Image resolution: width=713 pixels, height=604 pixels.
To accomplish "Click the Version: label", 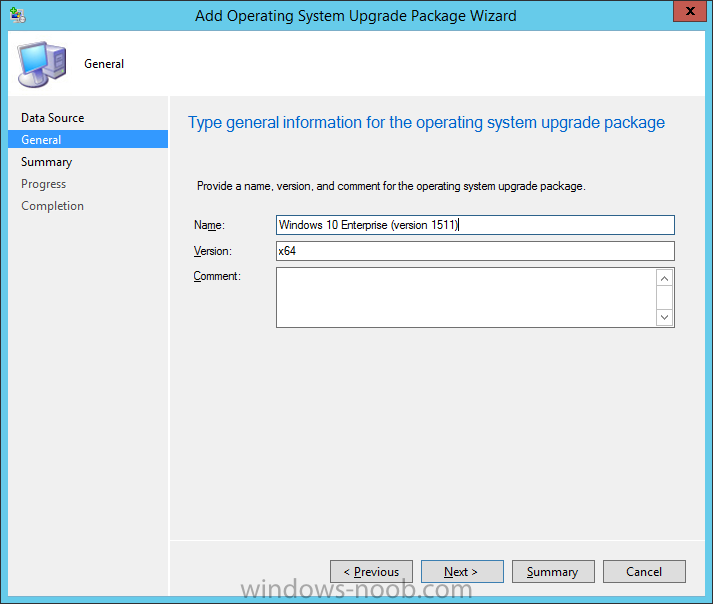I will (x=213, y=251).
